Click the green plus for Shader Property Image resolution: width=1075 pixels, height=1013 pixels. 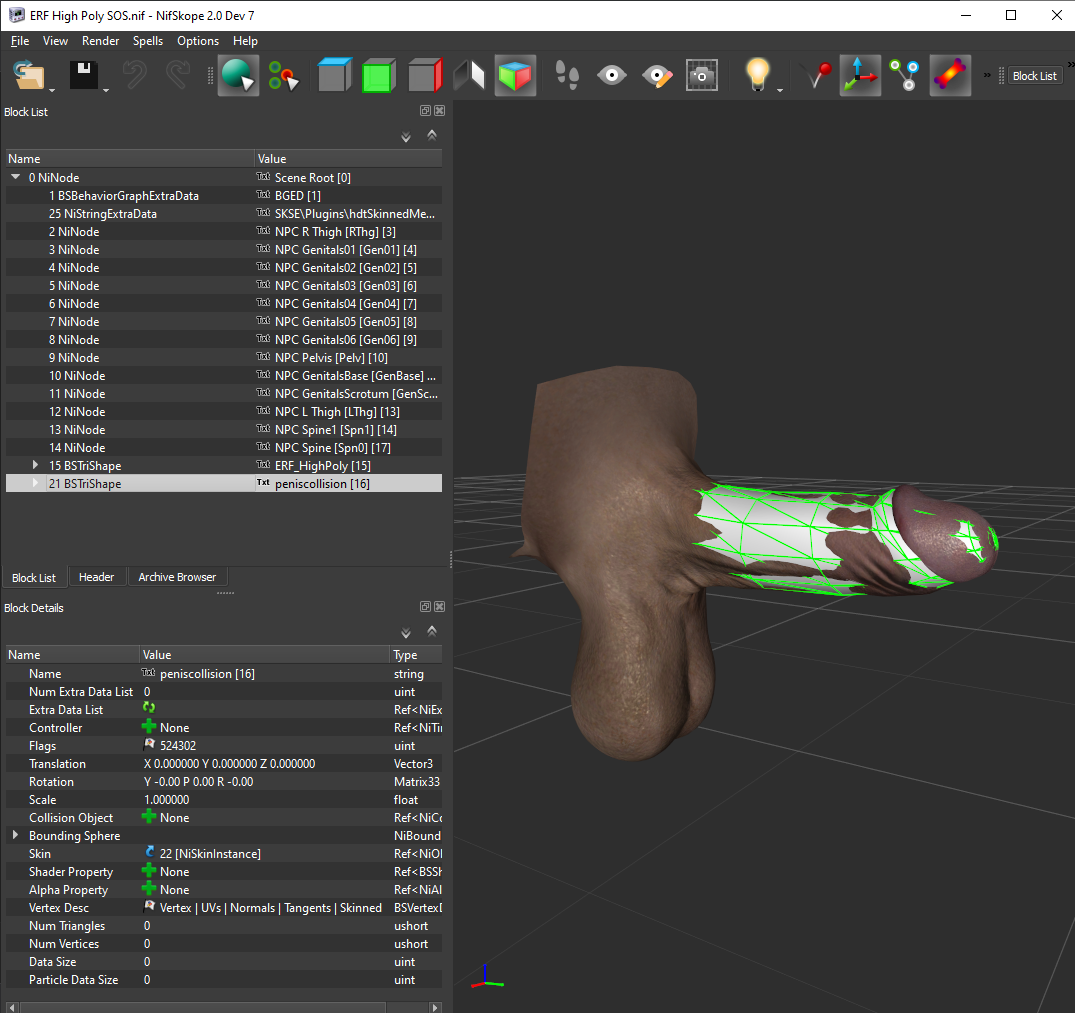click(149, 870)
